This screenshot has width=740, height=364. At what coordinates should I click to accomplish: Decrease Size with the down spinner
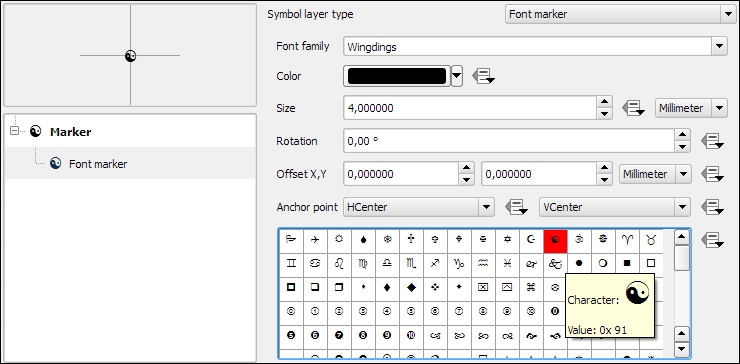(x=604, y=114)
